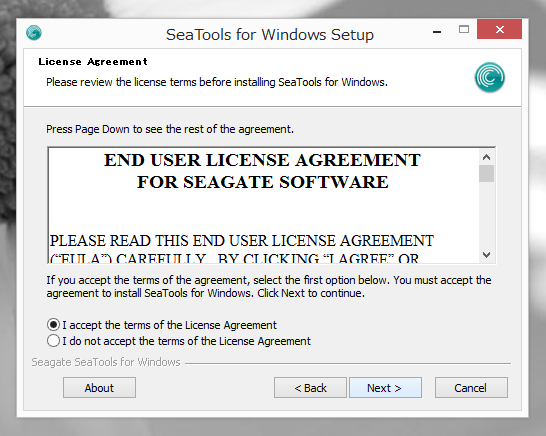
Task: Click the scrollbar track below the thumb
Action: (x=486, y=214)
